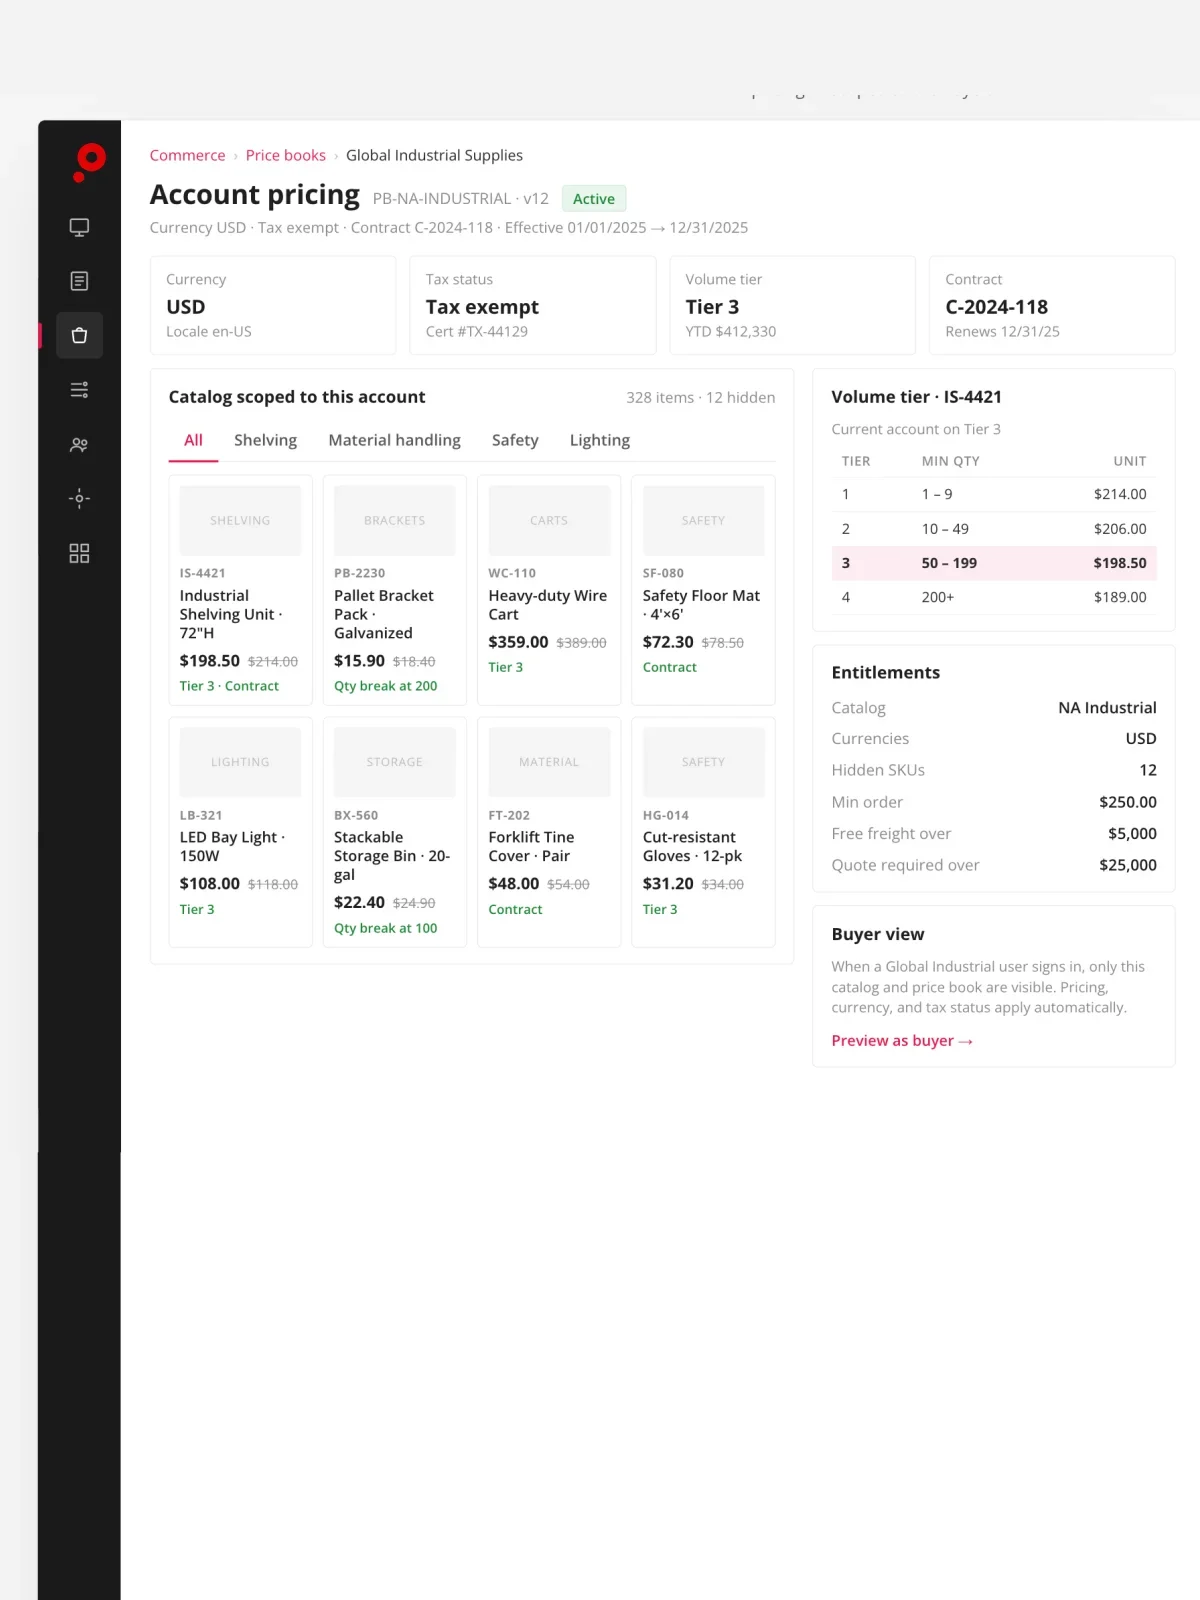Click Preview as buyer link

pyautogui.click(x=902, y=1041)
